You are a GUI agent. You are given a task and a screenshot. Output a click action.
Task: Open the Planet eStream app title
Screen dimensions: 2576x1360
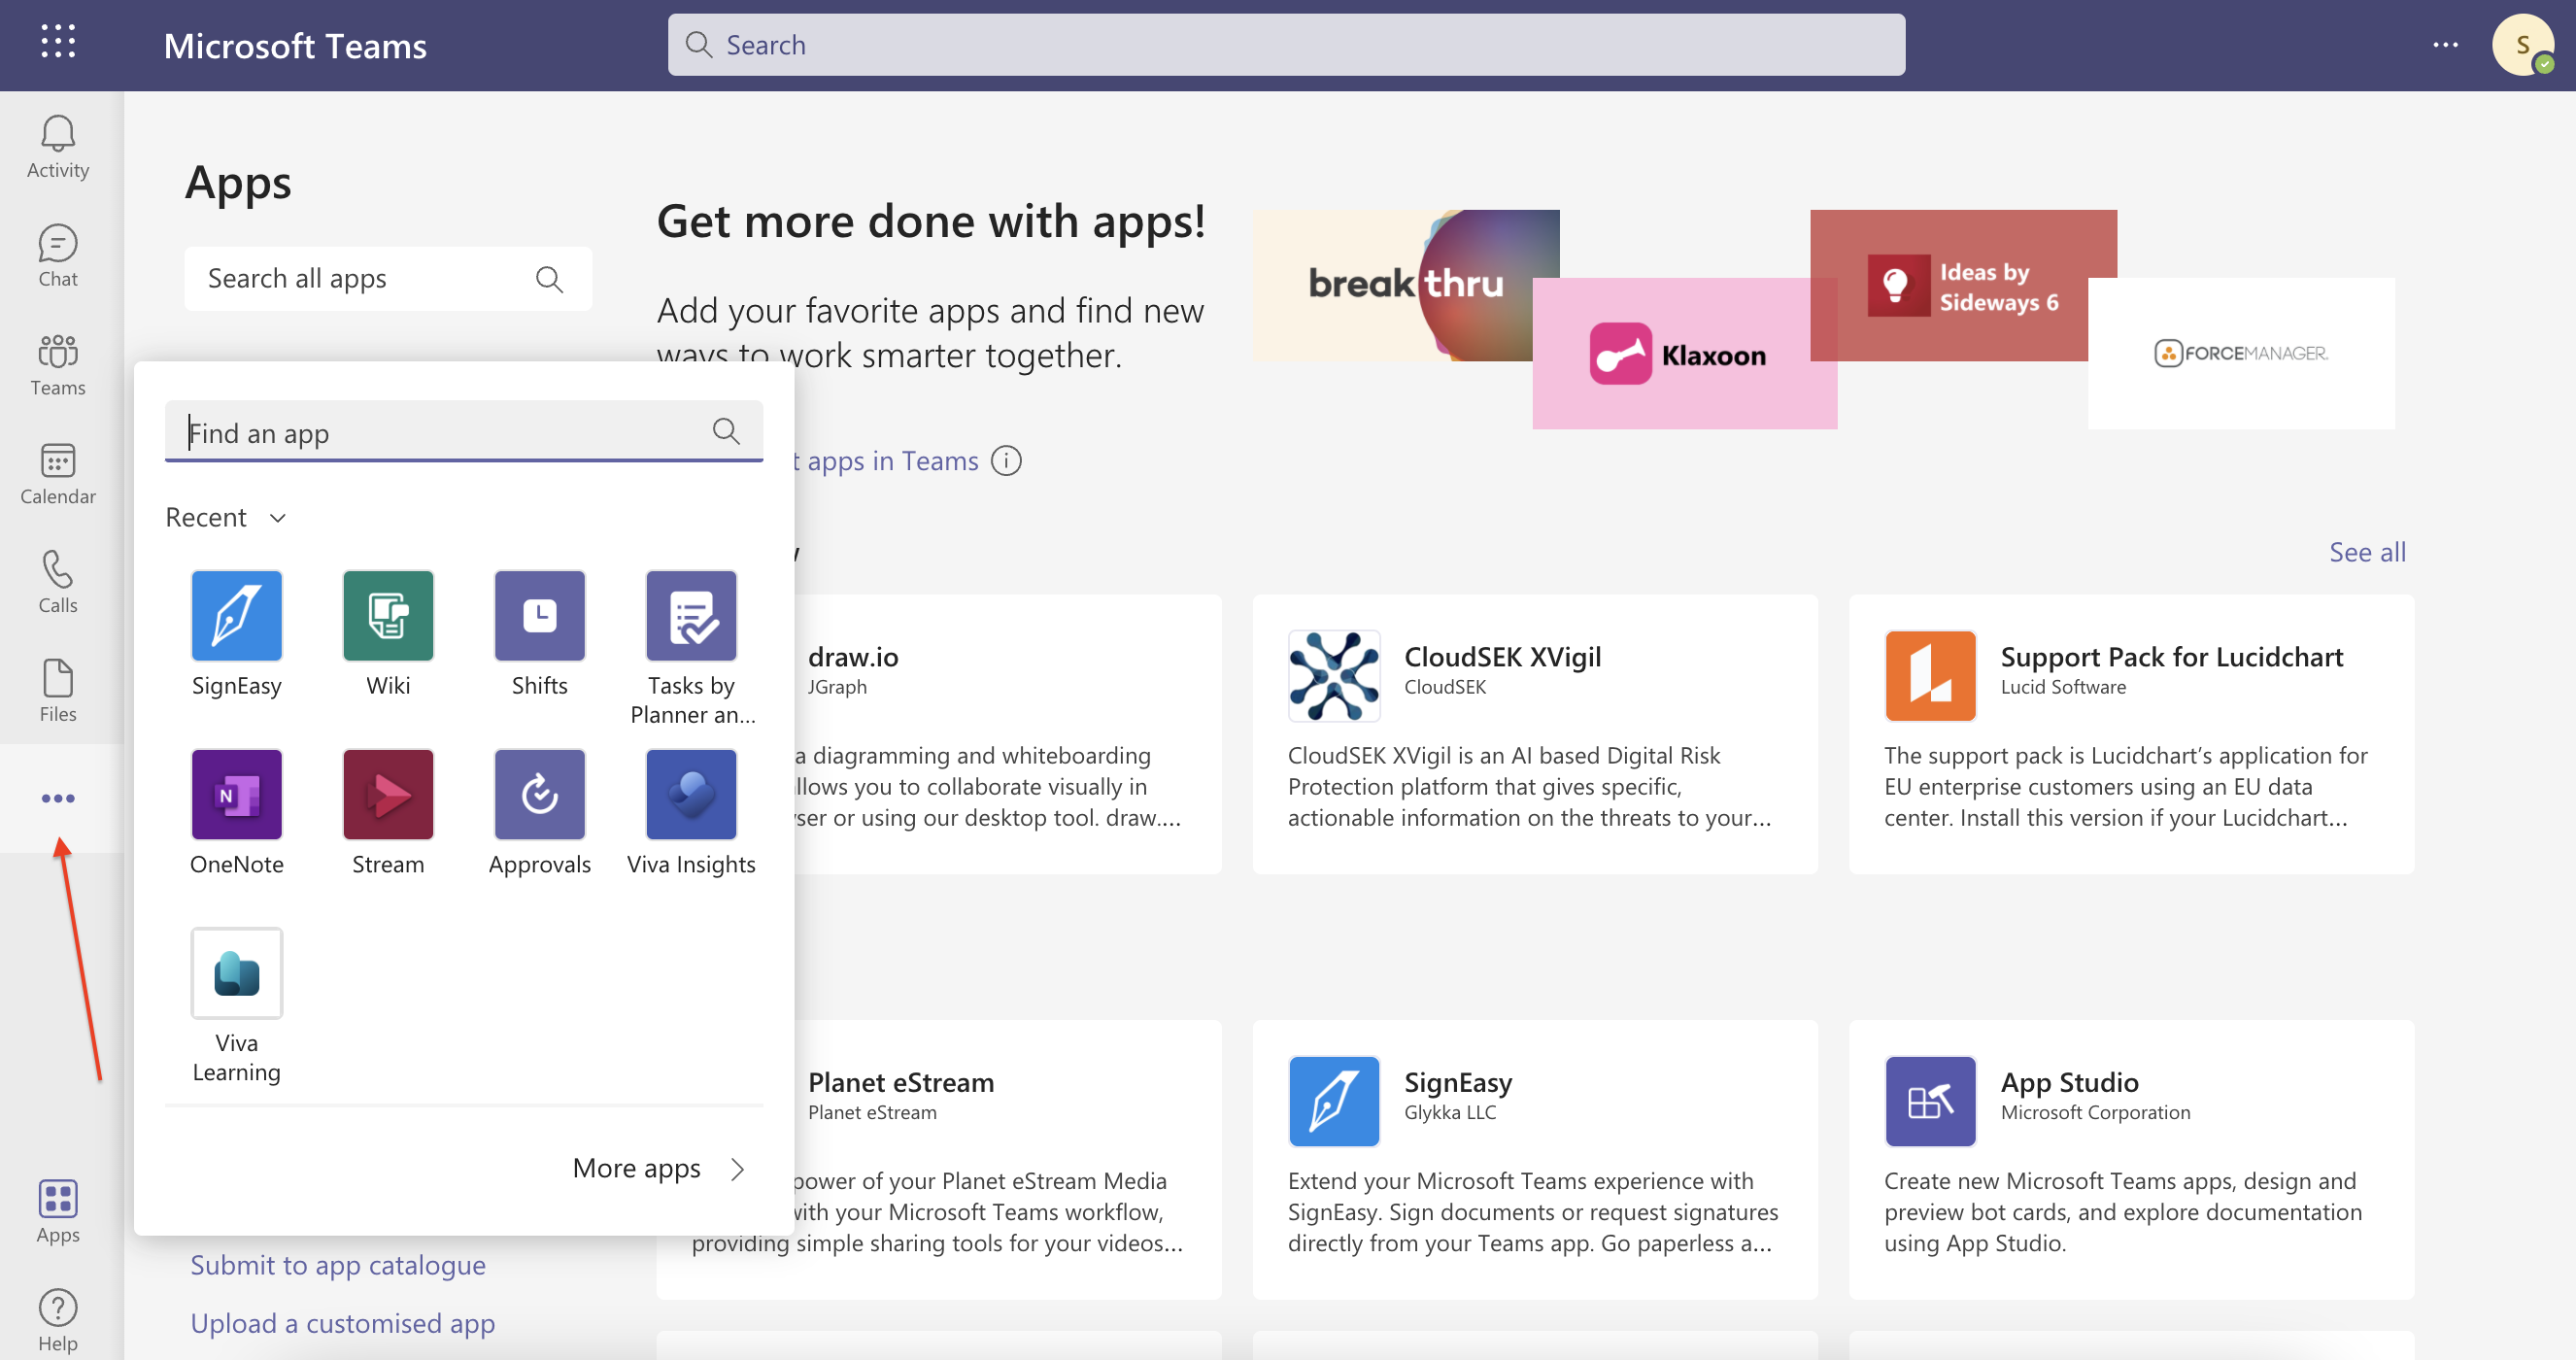pos(900,1082)
